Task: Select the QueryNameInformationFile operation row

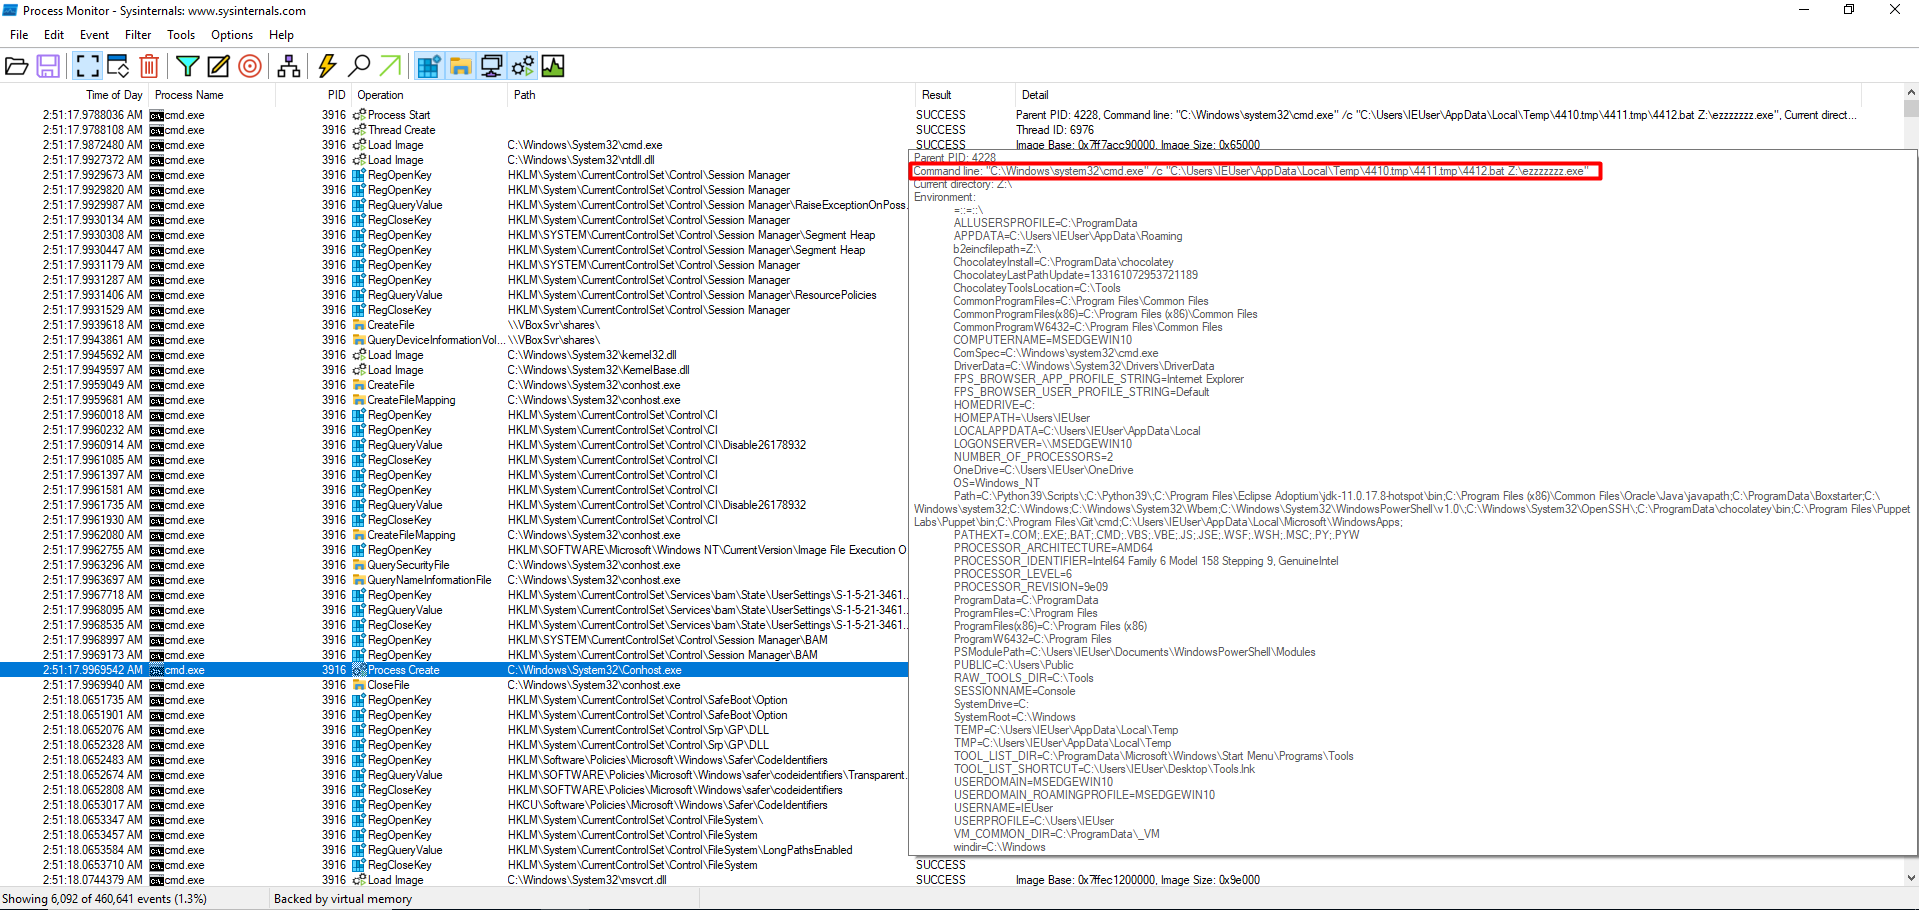Action: coord(454,580)
